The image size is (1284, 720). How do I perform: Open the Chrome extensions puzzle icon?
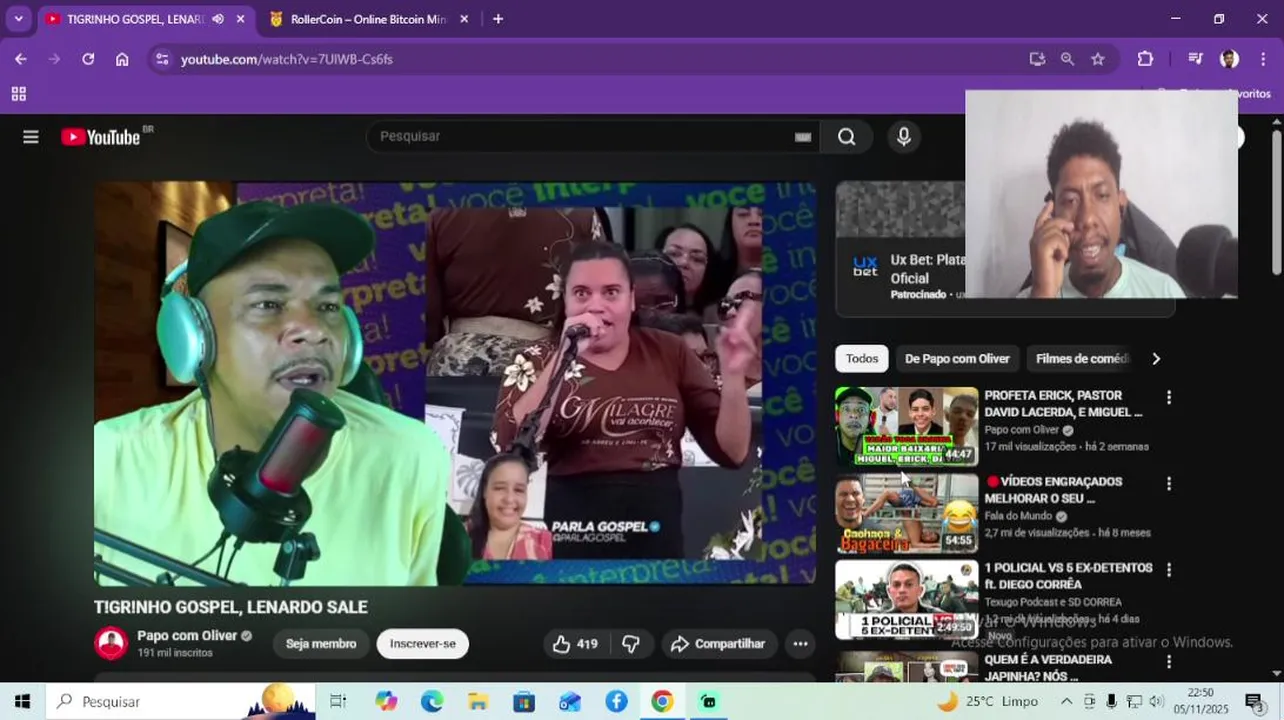point(1146,59)
